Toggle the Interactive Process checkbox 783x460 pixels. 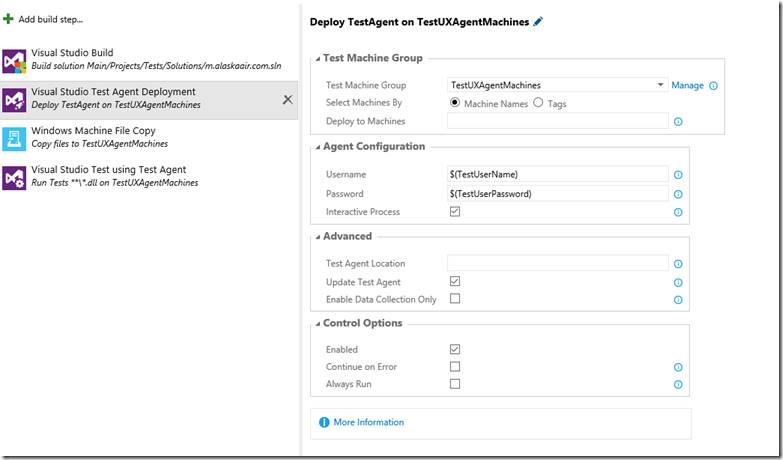(455, 212)
